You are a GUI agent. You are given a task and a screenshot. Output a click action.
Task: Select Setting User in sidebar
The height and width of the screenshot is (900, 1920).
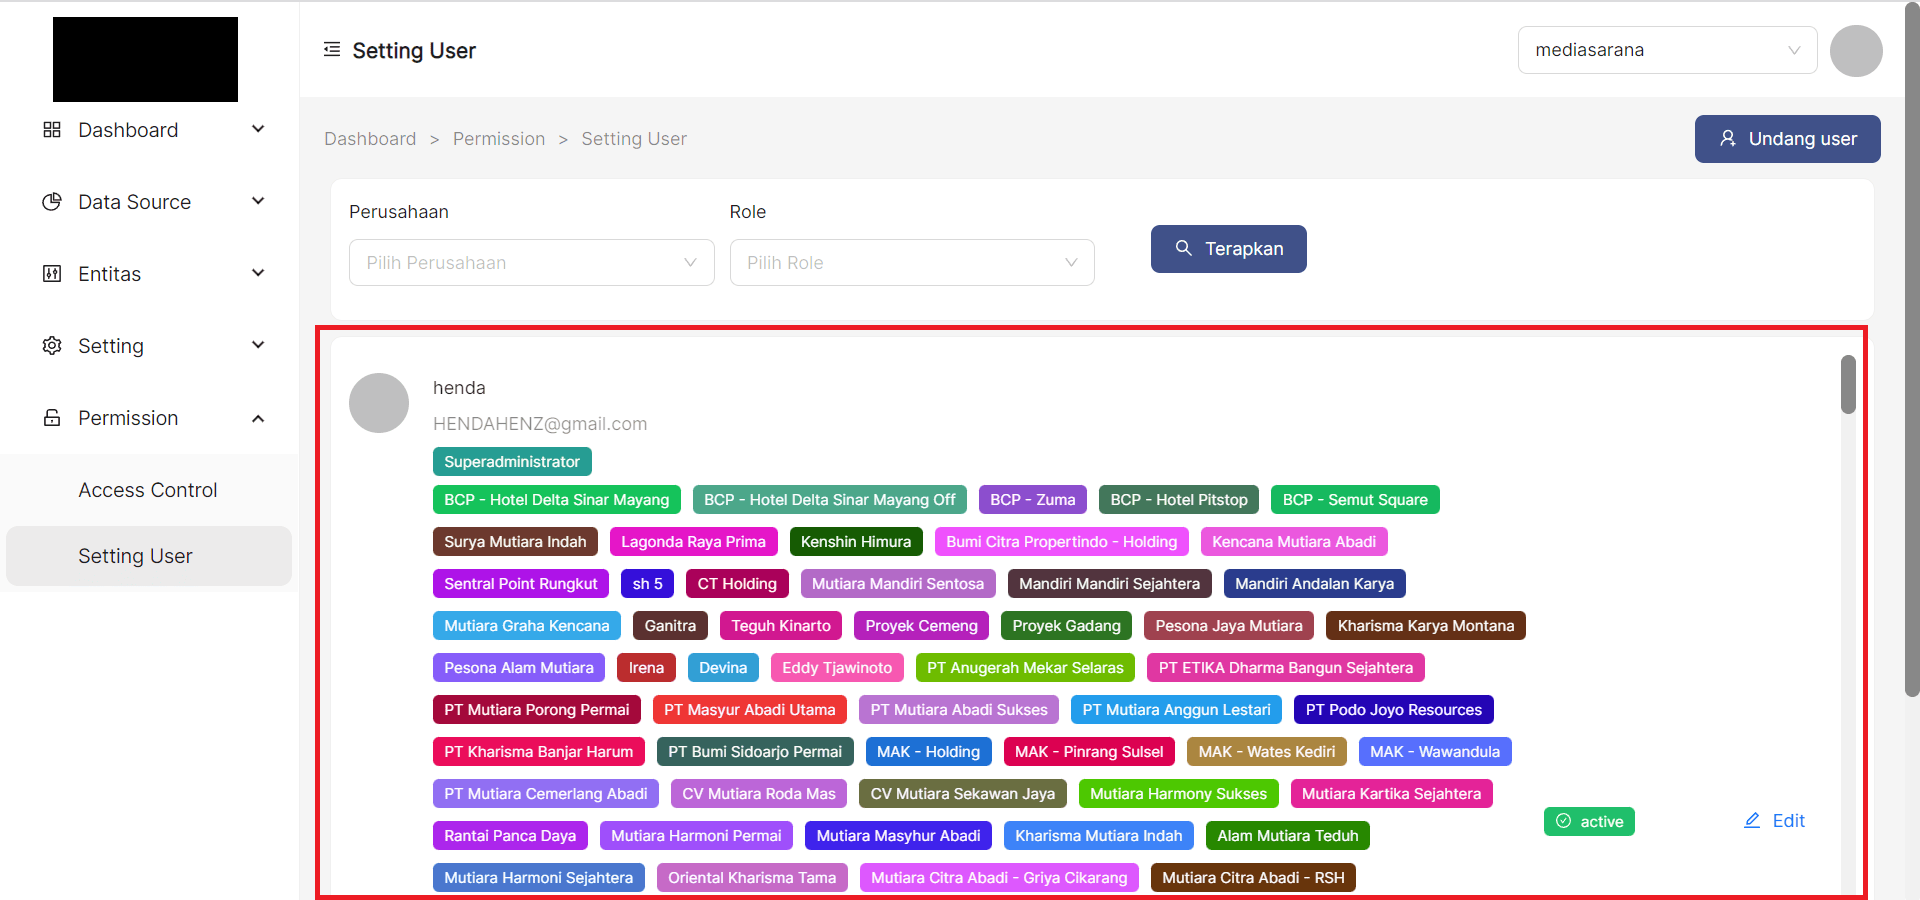coord(136,556)
